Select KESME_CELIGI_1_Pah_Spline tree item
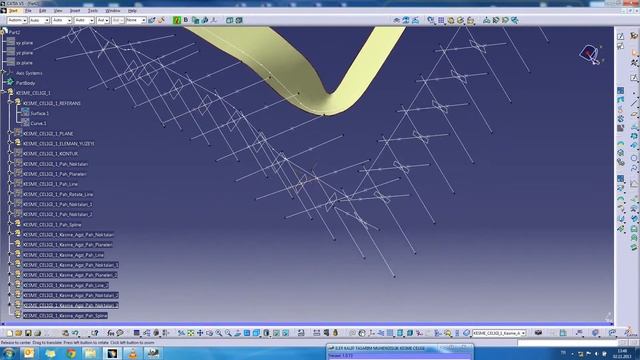 (52, 224)
